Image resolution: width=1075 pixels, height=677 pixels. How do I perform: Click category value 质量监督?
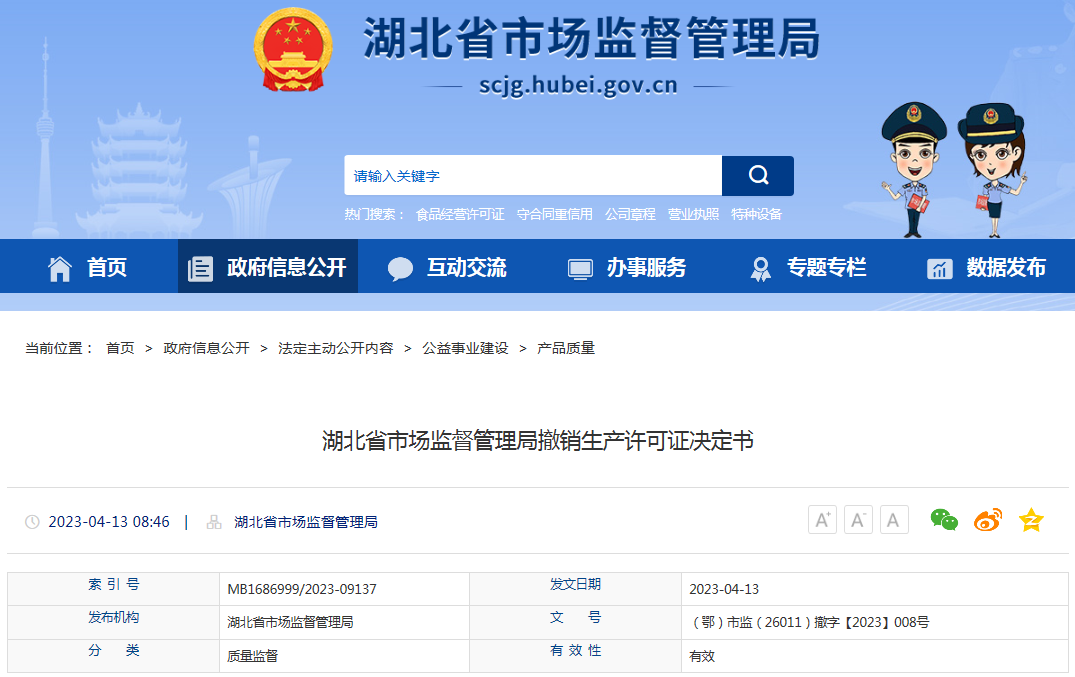point(252,656)
